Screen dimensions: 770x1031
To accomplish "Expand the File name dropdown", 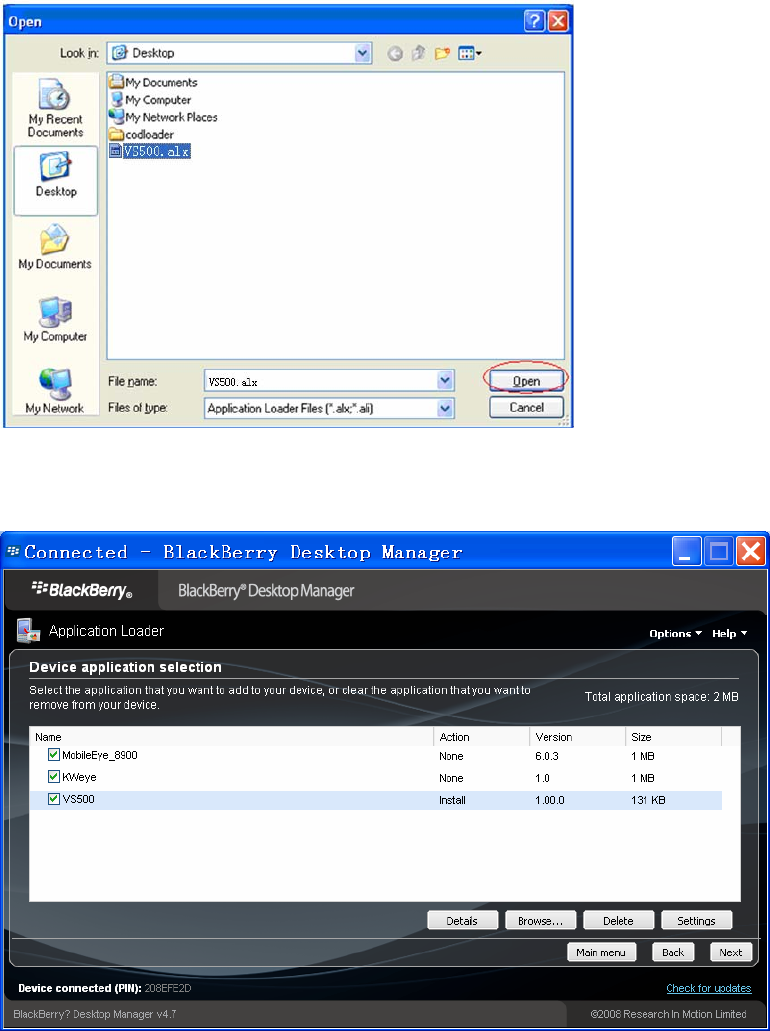I will 445,381.
